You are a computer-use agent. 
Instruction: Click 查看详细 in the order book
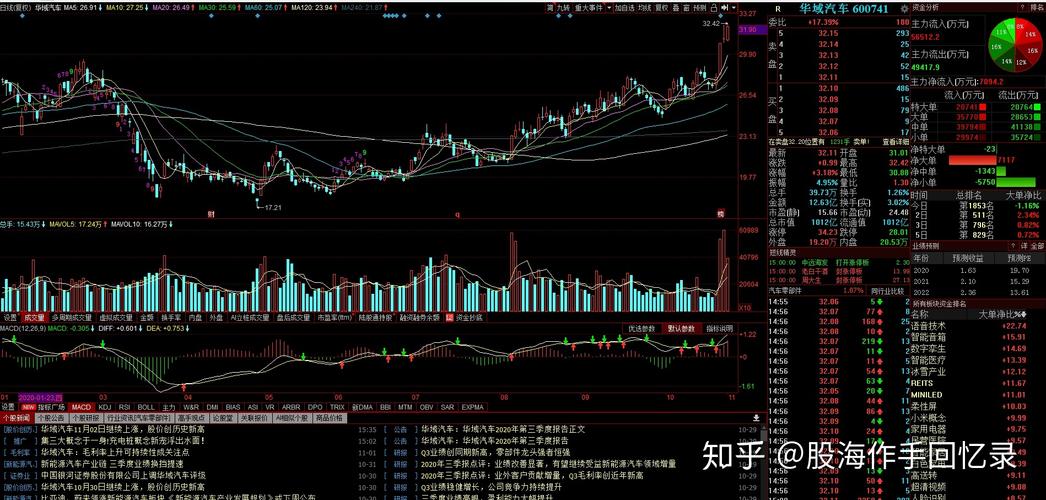point(896,142)
